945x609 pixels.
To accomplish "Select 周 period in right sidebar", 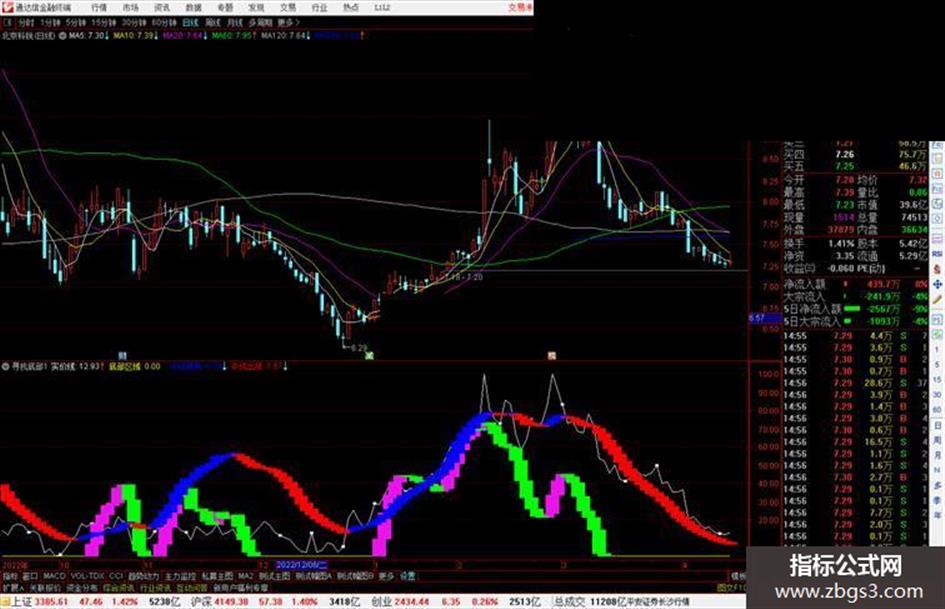I will [x=937, y=441].
